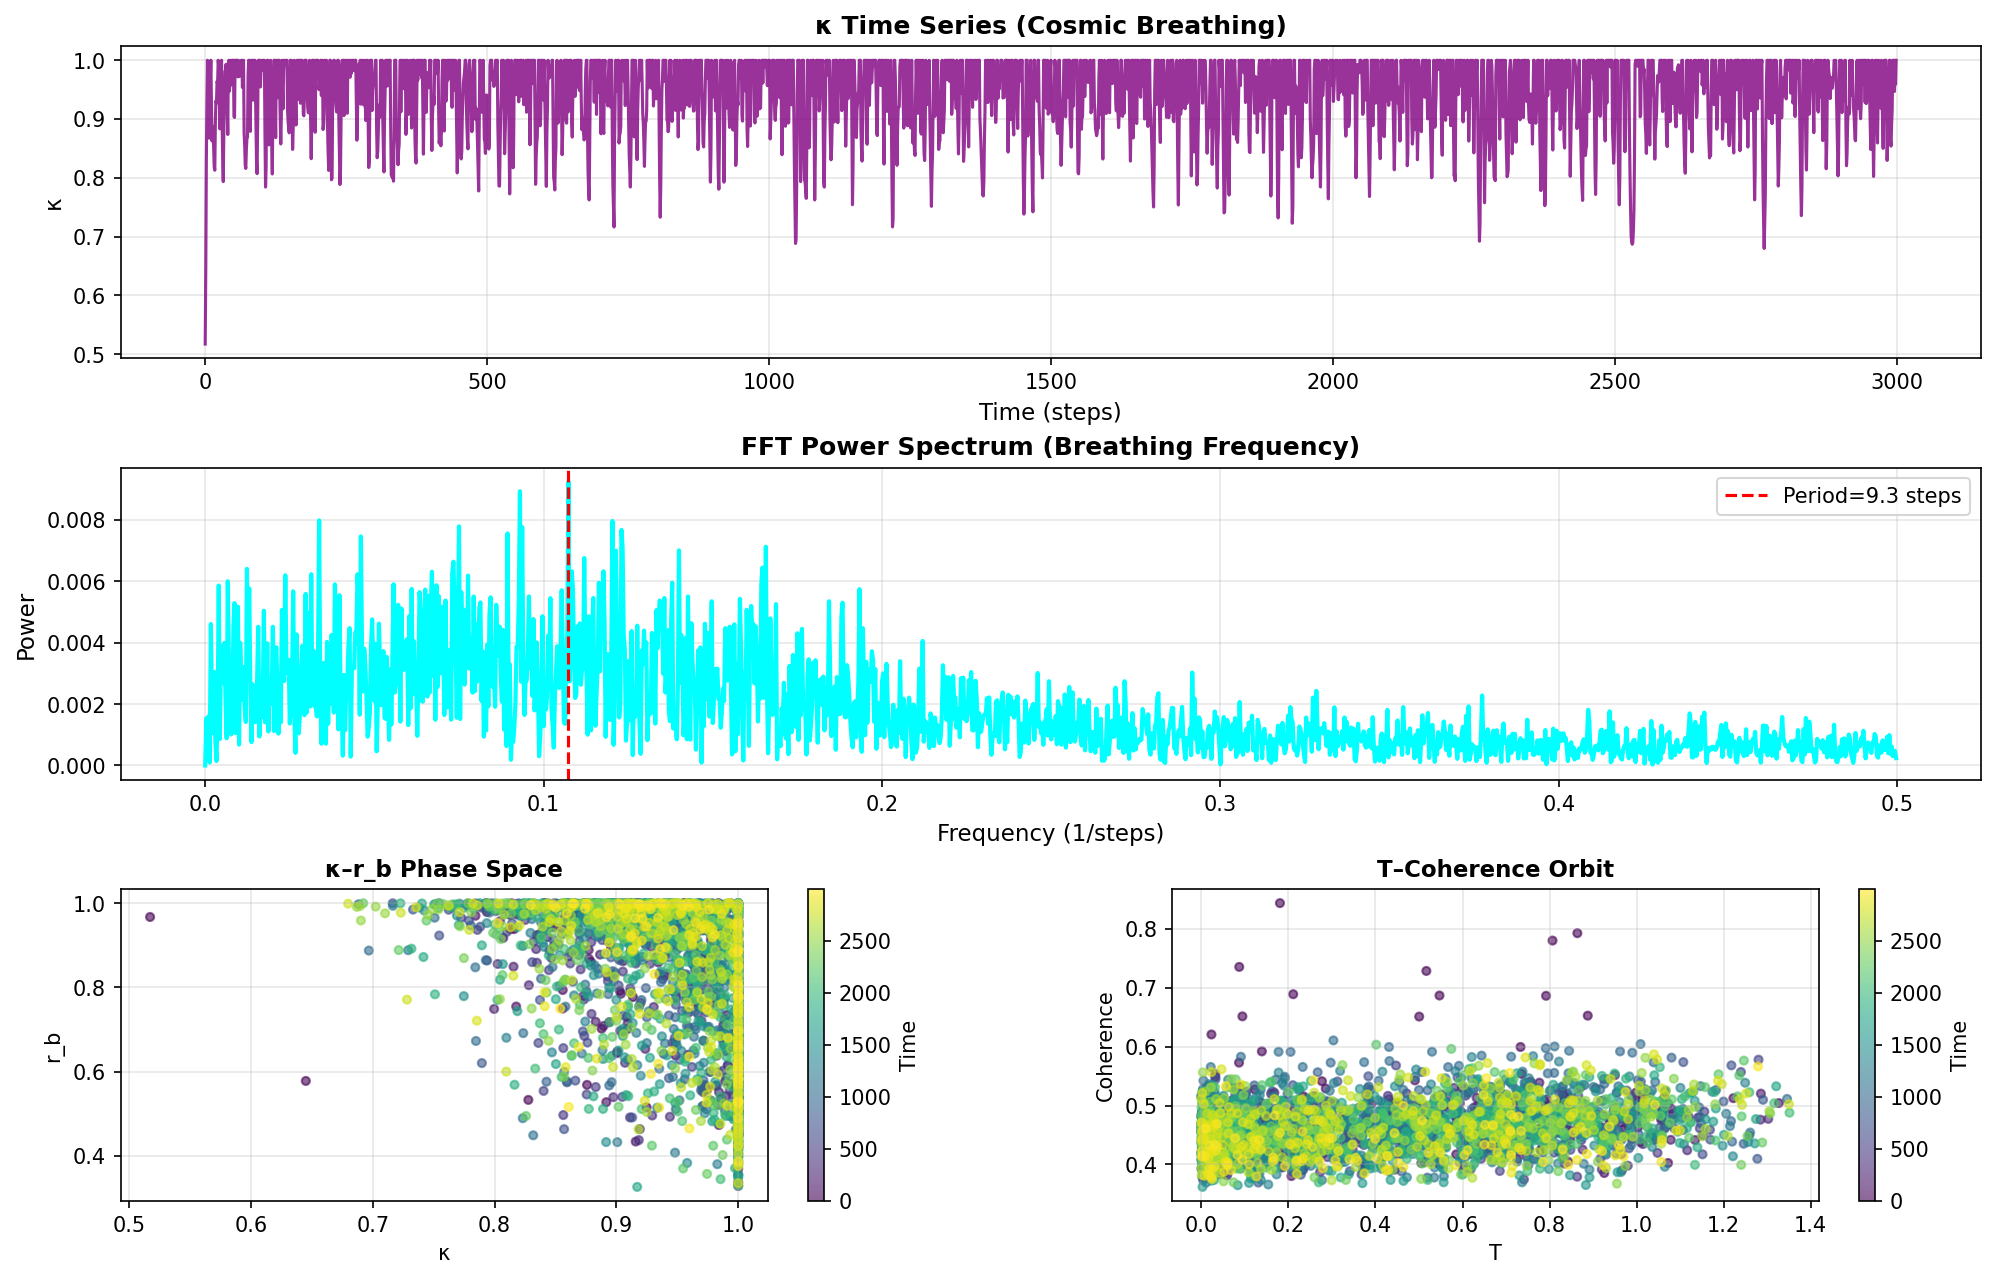Click the coherence orbit Time colorbar
The height and width of the screenshot is (1279, 1995).
(x=1866, y=1045)
